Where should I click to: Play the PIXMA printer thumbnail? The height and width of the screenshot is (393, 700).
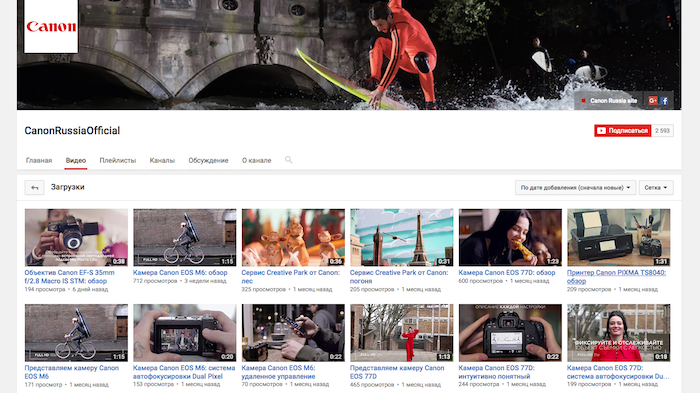pos(619,237)
